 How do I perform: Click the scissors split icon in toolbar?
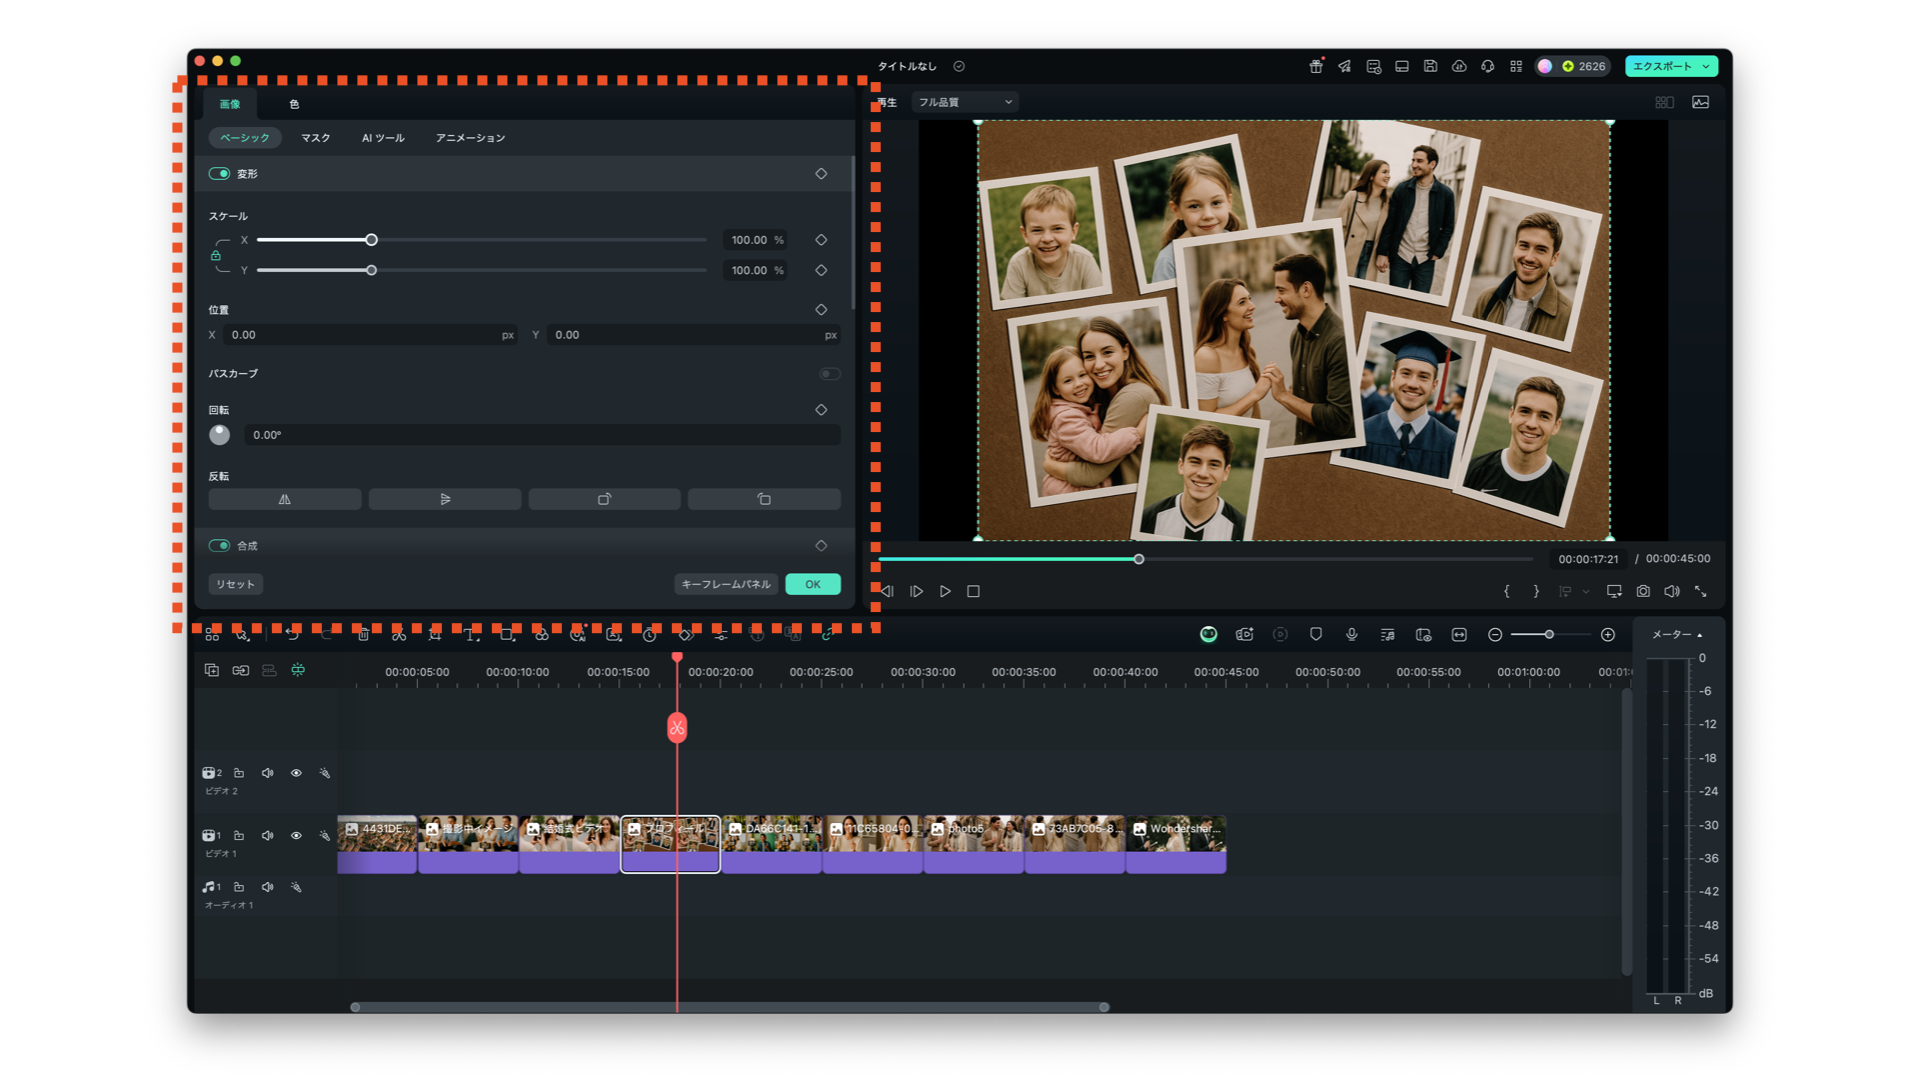click(x=399, y=635)
